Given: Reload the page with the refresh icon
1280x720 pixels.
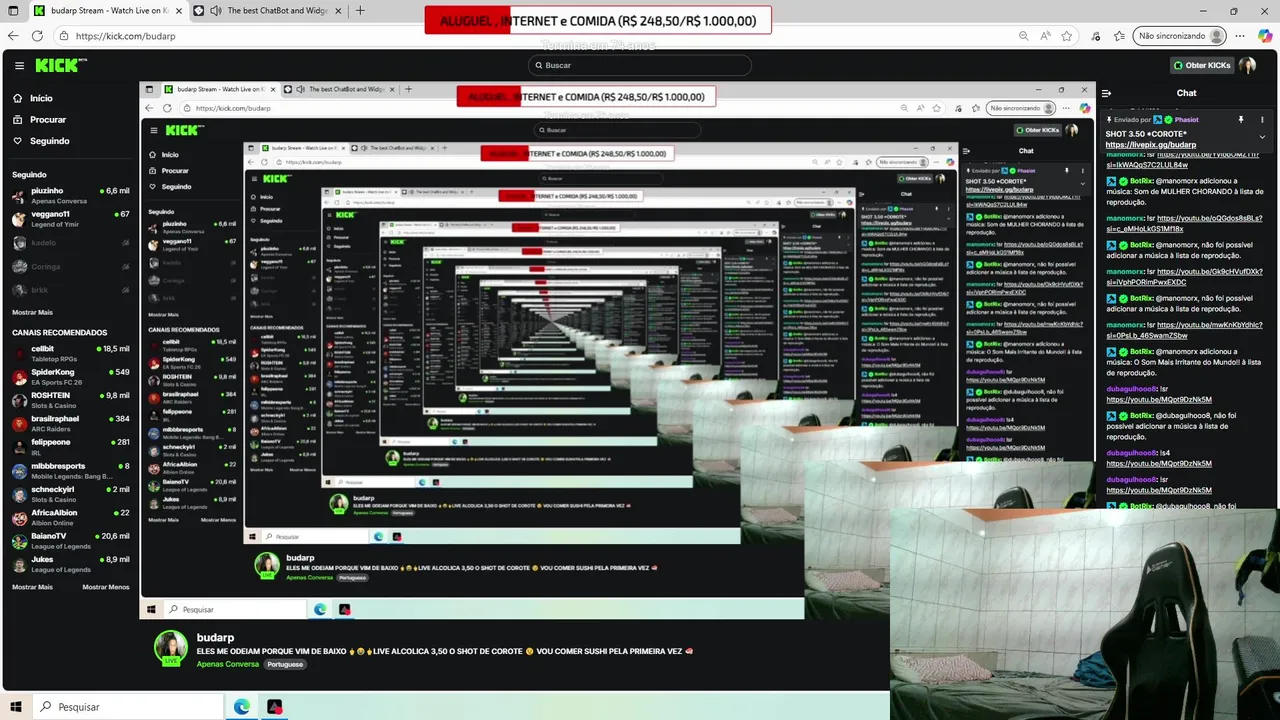Looking at the screenshot, I should coord(37,35).
